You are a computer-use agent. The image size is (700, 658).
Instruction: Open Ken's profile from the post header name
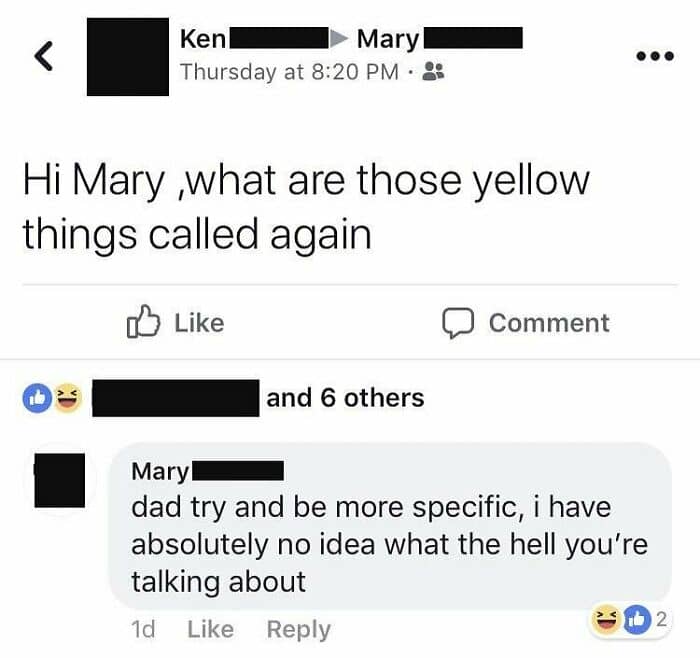203,40
